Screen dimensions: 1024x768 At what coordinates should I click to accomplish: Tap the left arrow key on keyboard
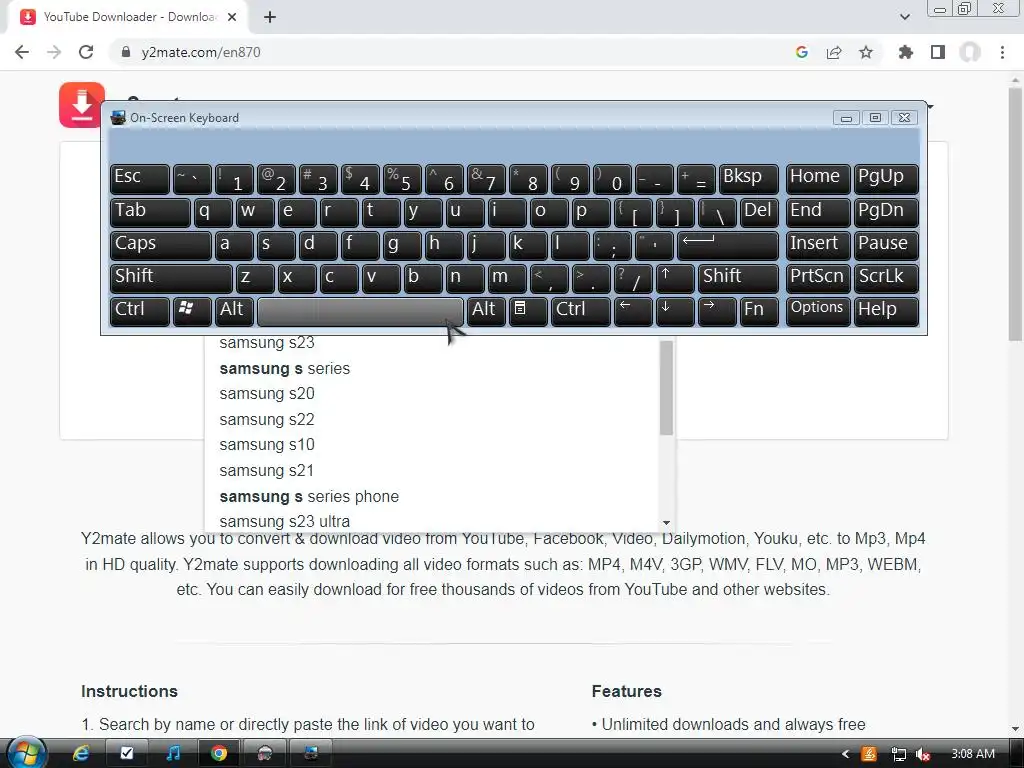point(633,311)
